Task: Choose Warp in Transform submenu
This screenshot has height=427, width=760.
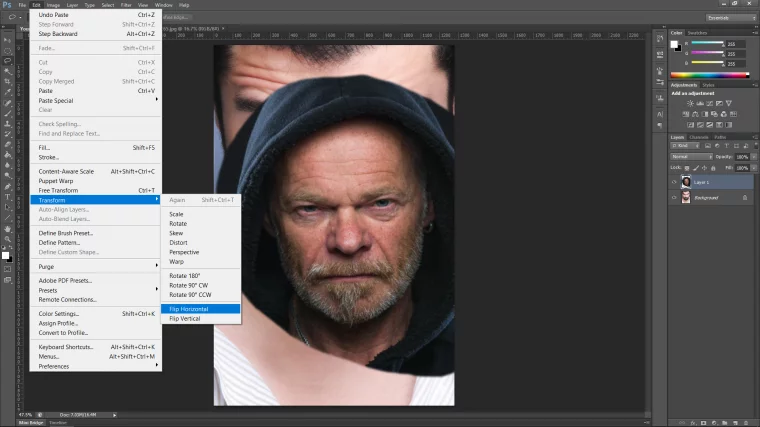Action: 201,262
